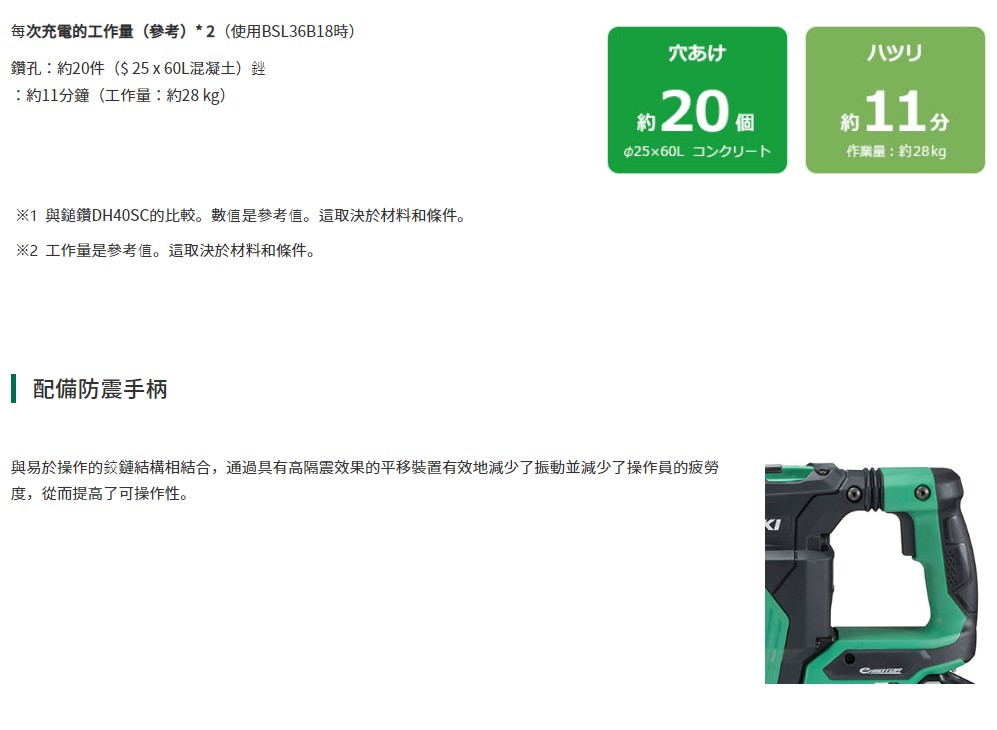Viewport: 997px width, 730px height.
Task: Click the 作業量：約28kg caption in badge
Action: 895,151
